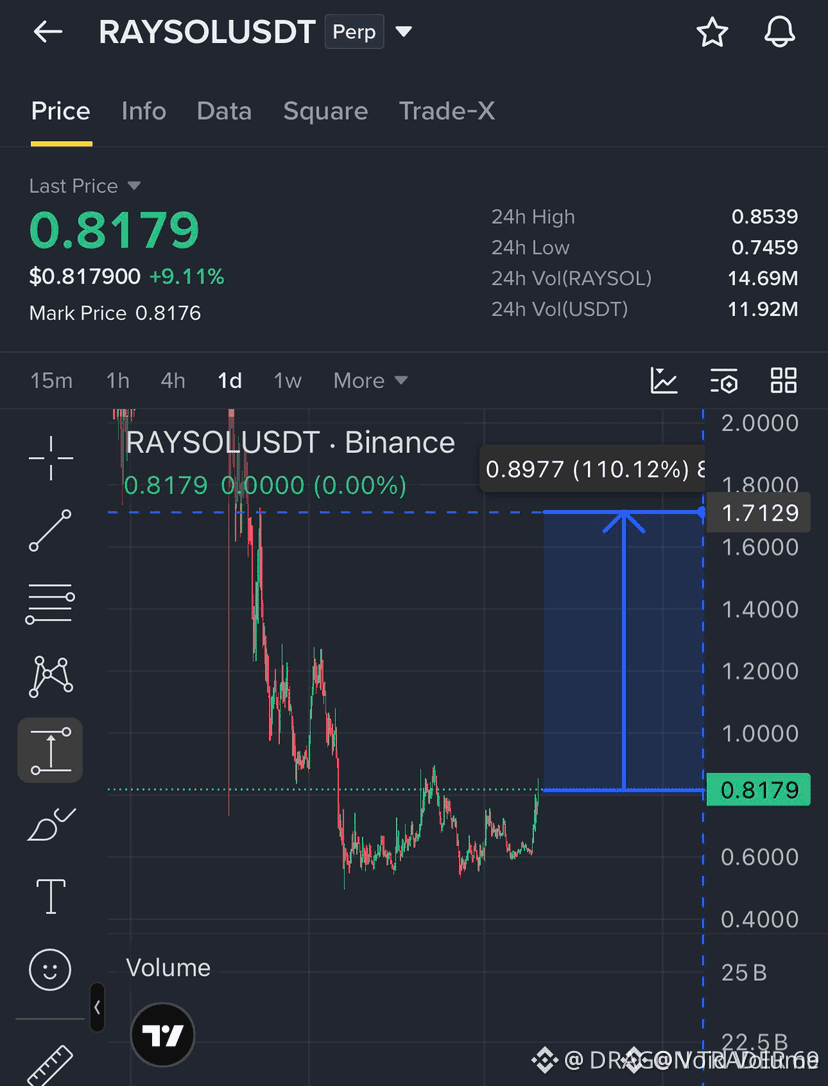The image size is (828, 1086).
Task: Open the grid layout icon
Action: coord(784,380)
